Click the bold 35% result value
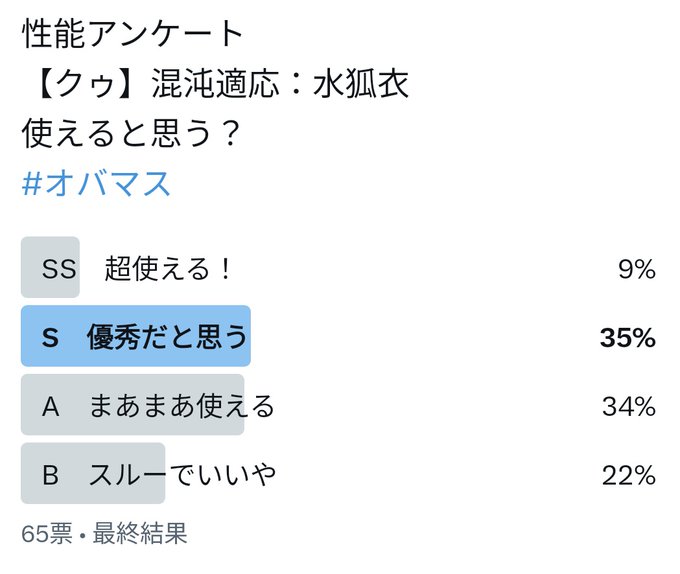The image size is (680, 574). [x=628, y=337]
